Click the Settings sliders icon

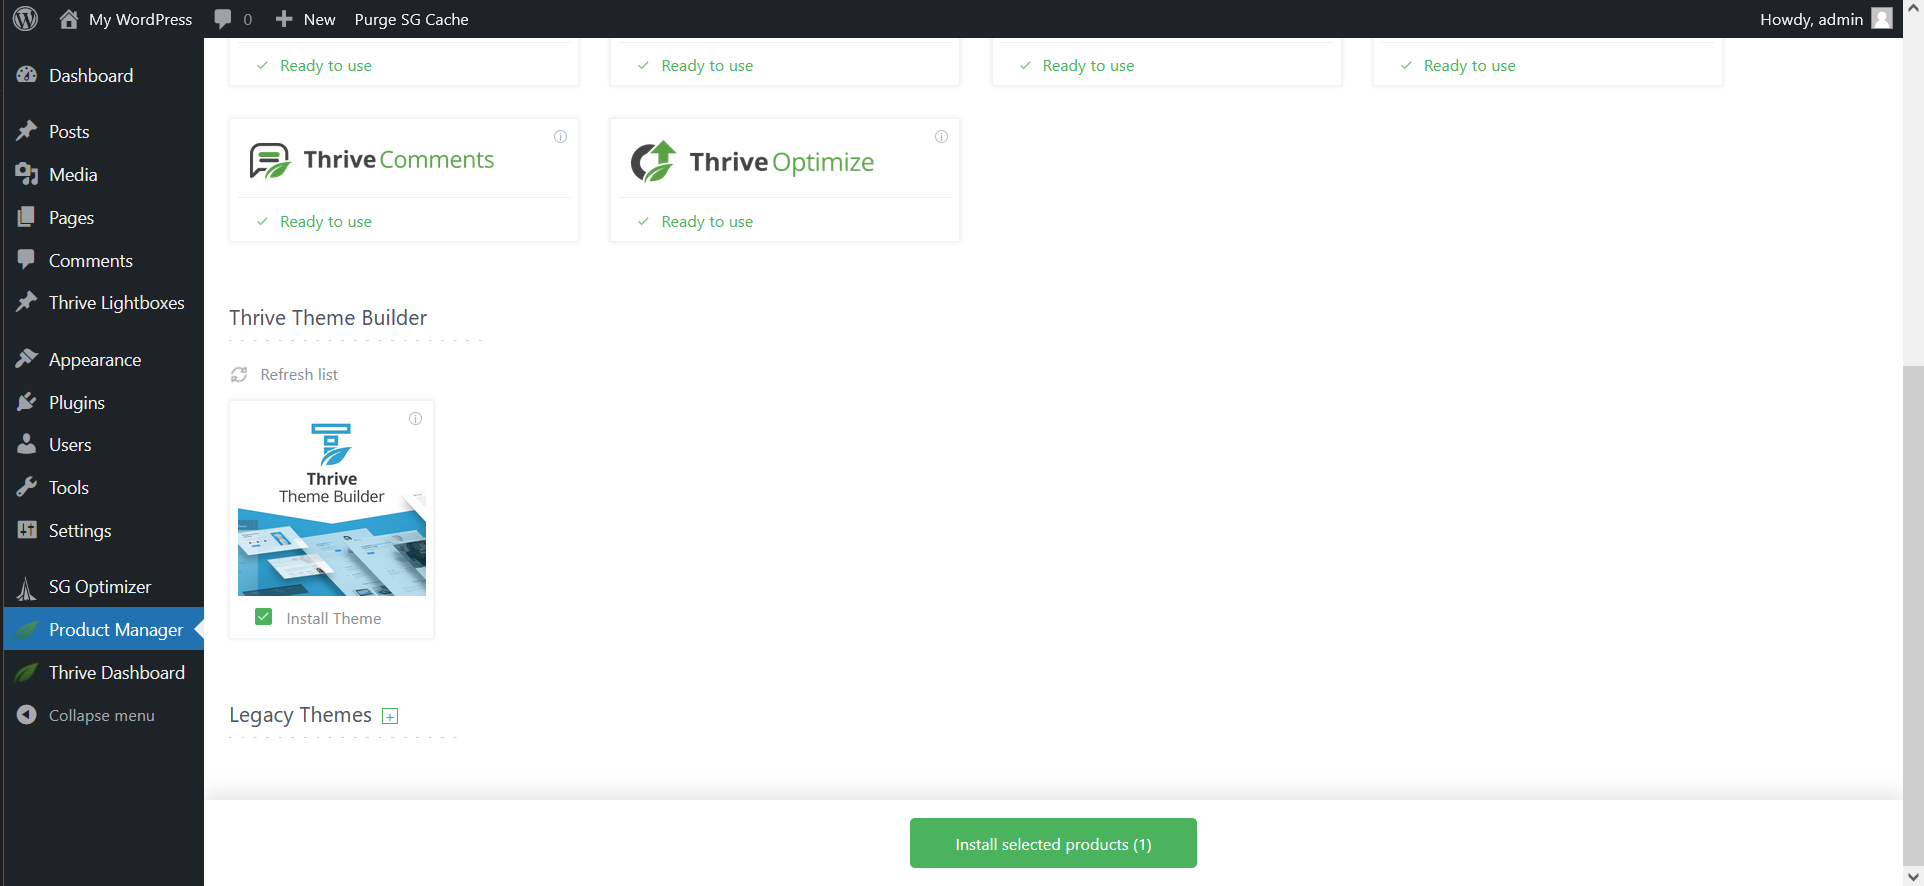pyautogui.click(x=27, y=530)
